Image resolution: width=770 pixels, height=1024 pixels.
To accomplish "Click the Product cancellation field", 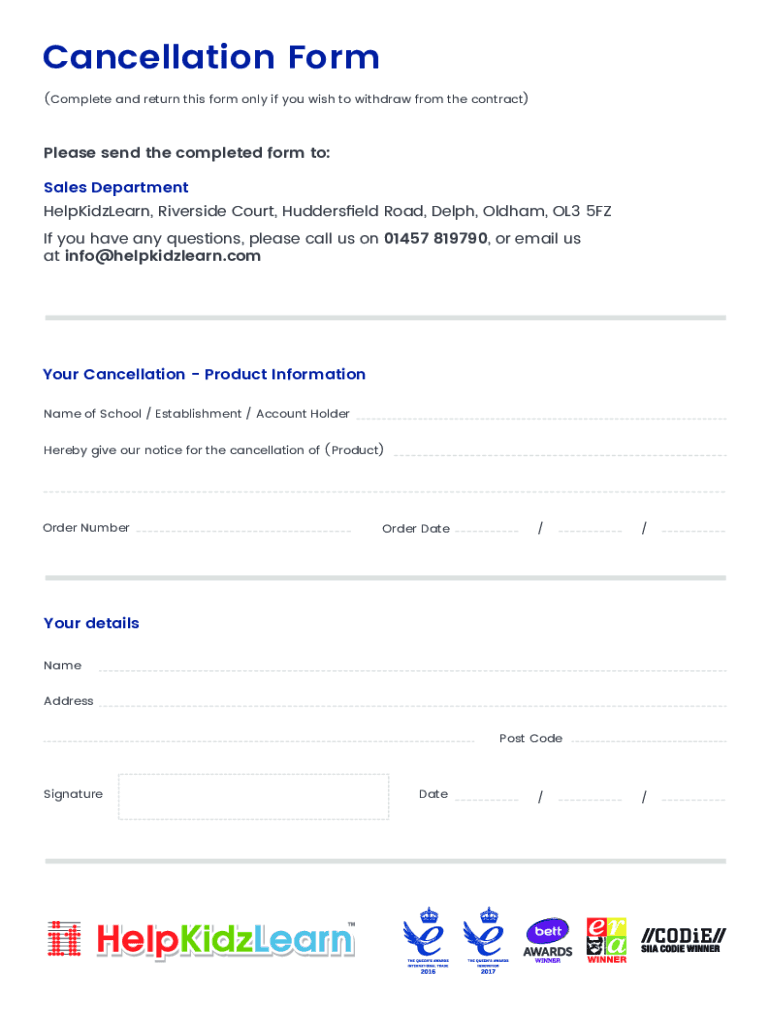I will (559, 450).
